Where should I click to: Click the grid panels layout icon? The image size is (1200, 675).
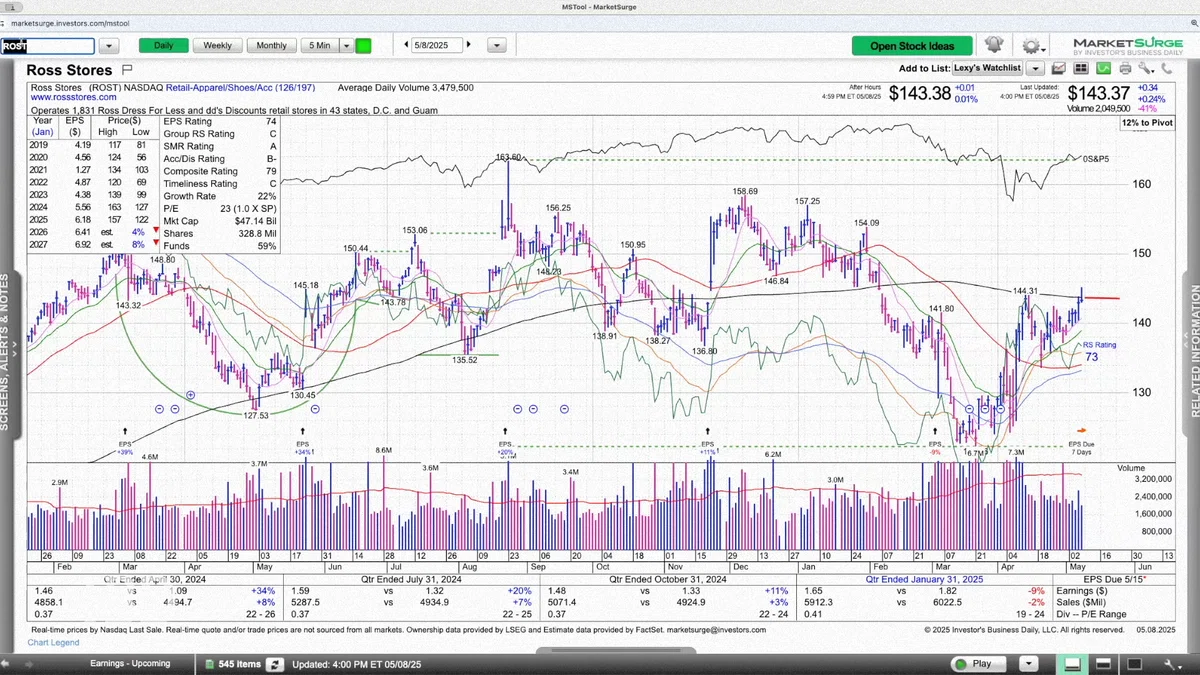click(1081, 68)
